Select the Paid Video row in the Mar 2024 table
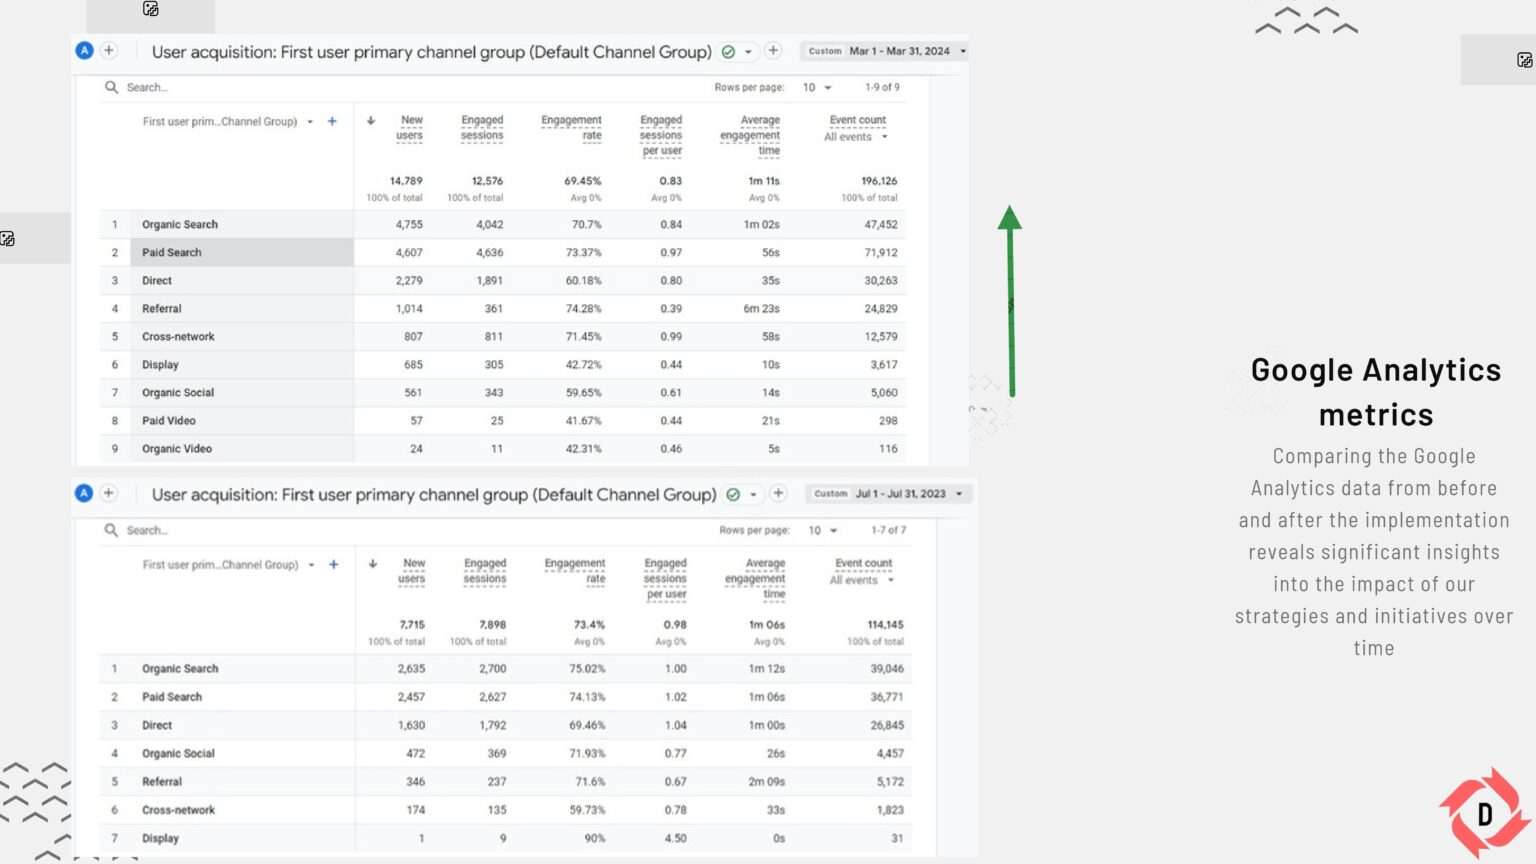The width and height of the screenshot is (1536, 864). [503, 421]
